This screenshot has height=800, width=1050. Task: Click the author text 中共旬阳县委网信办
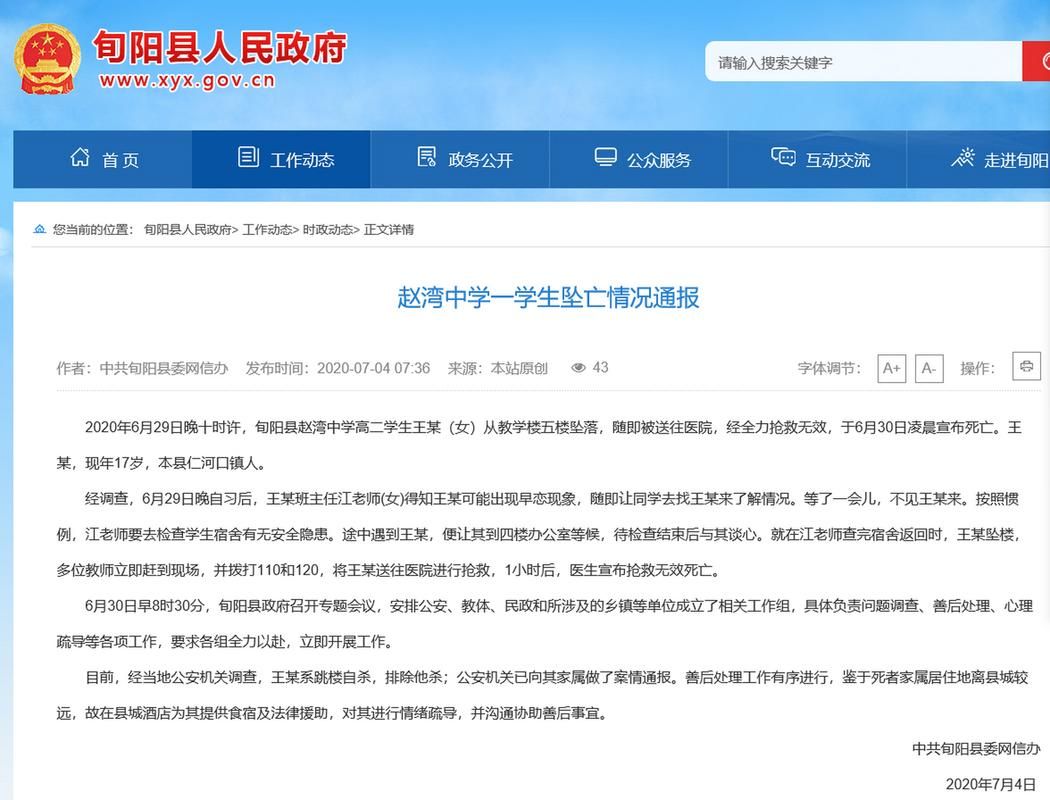click(163, 368)
